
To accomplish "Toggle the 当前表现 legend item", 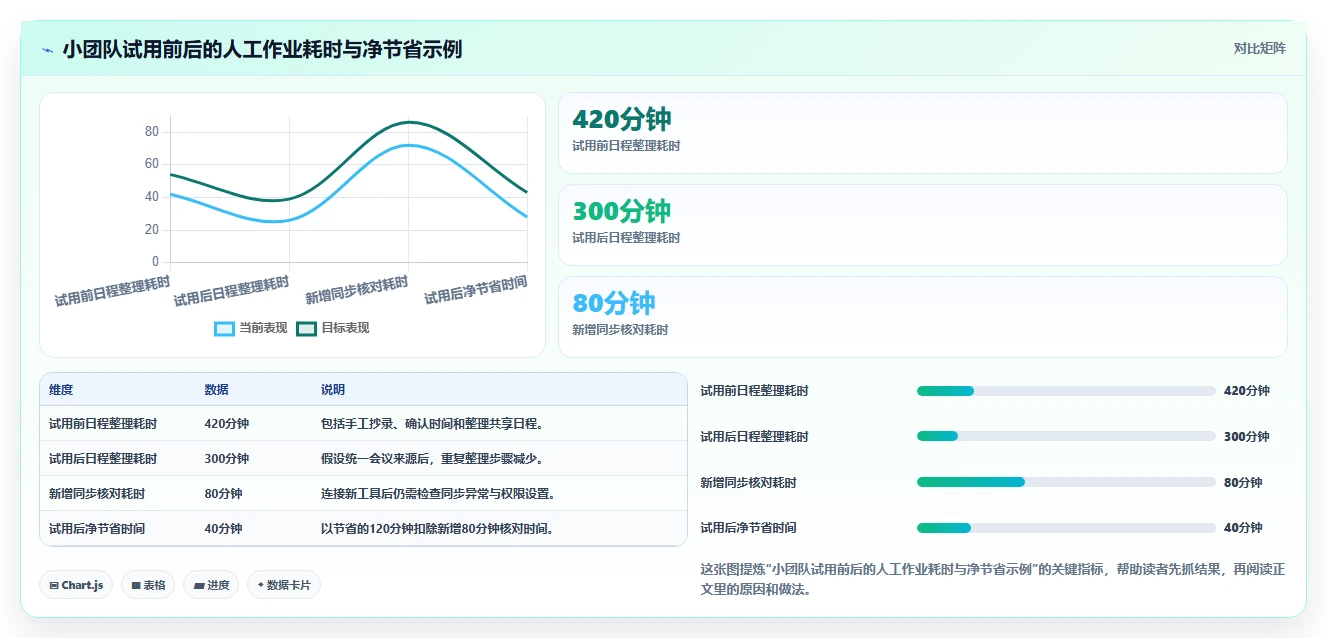I will pyautogui.click(x=251, y=328).
